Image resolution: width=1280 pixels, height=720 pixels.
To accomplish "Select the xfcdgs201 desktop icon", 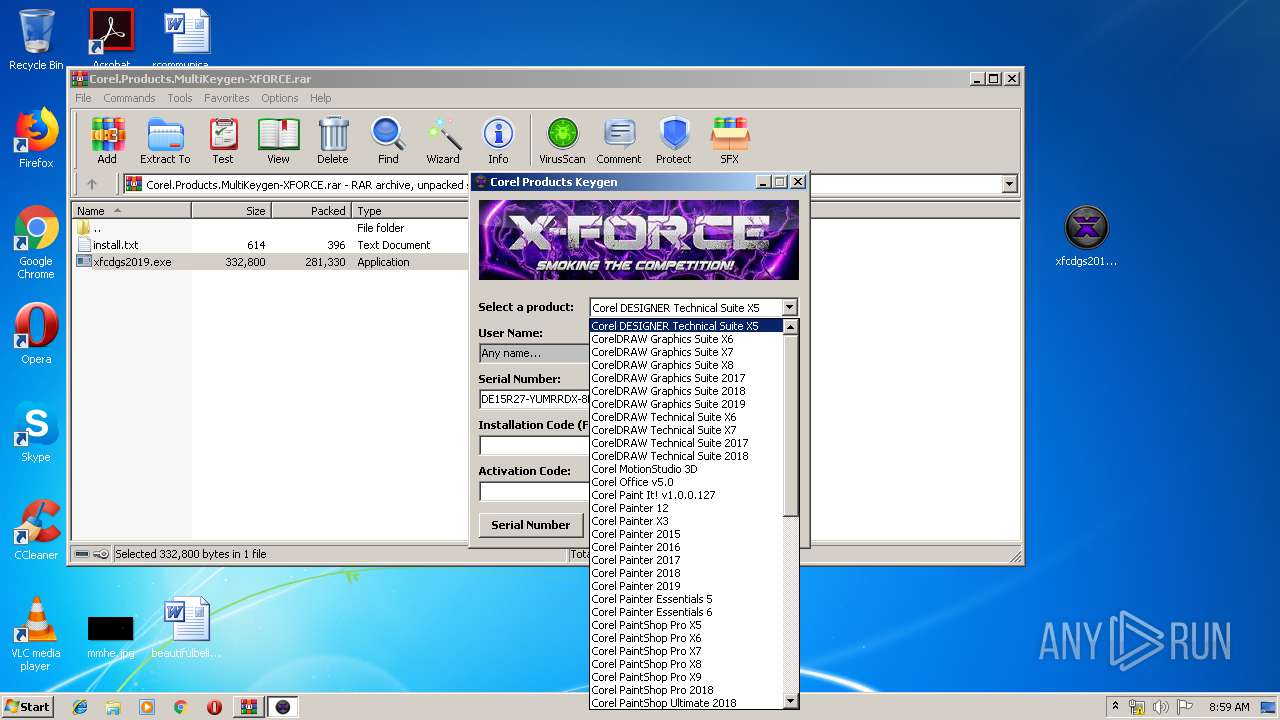I will [1086, 237].
